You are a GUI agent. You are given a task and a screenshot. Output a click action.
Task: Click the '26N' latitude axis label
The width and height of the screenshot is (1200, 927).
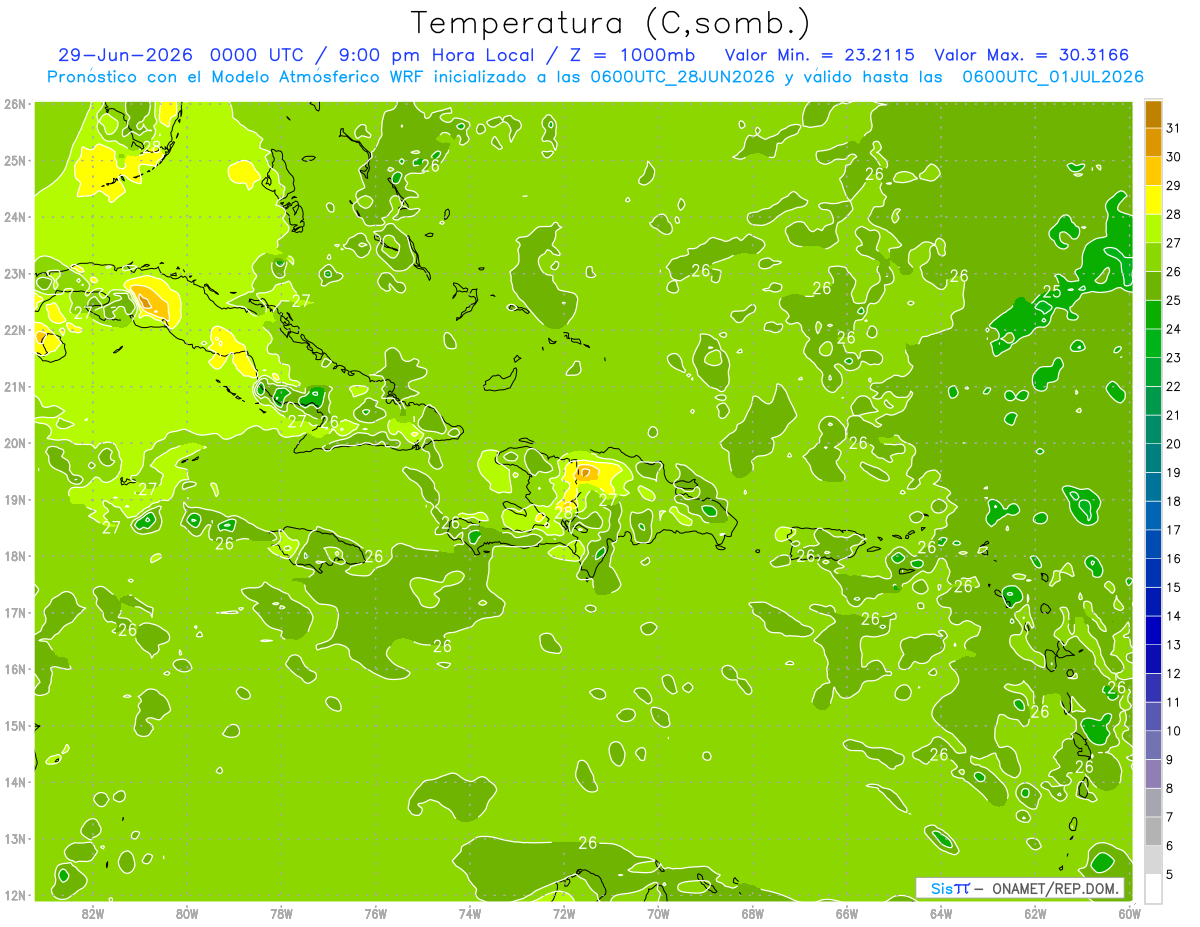click(15, 104)
